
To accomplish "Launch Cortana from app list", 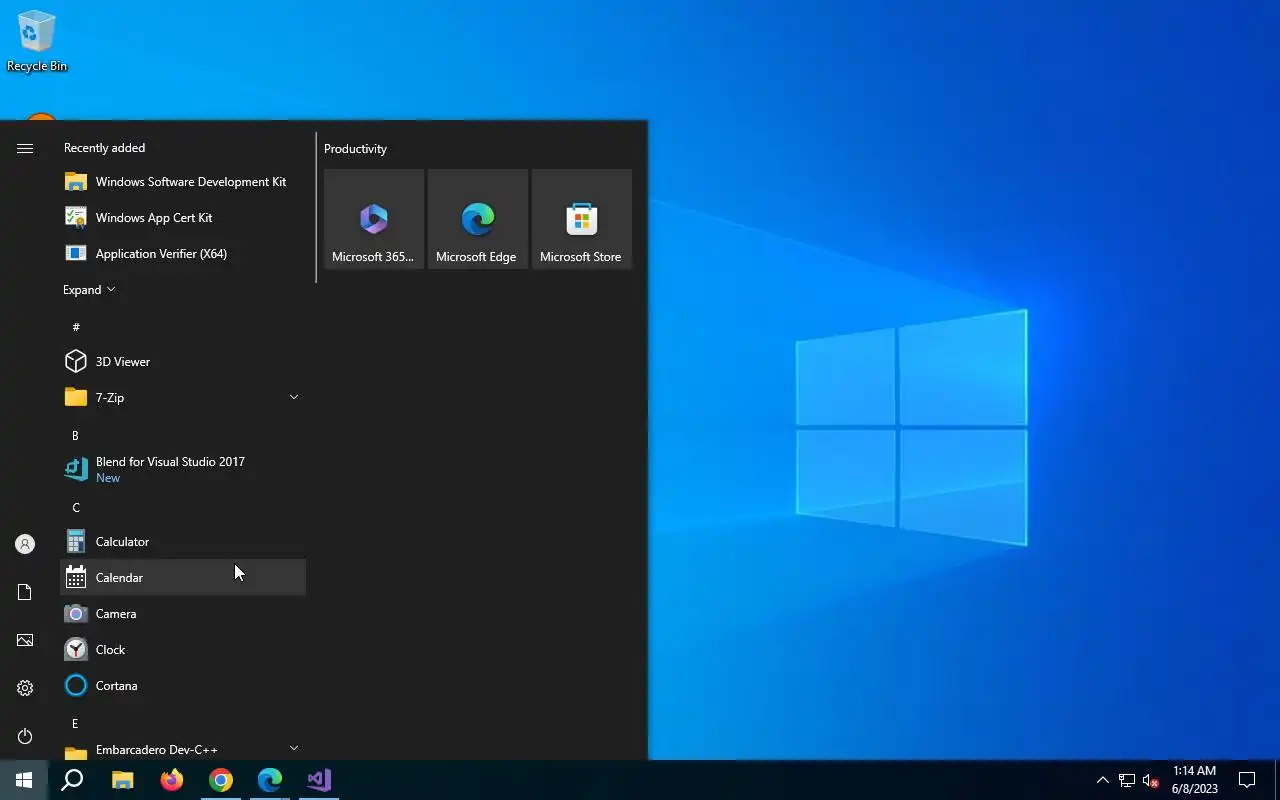I will (x=183, y=685).
